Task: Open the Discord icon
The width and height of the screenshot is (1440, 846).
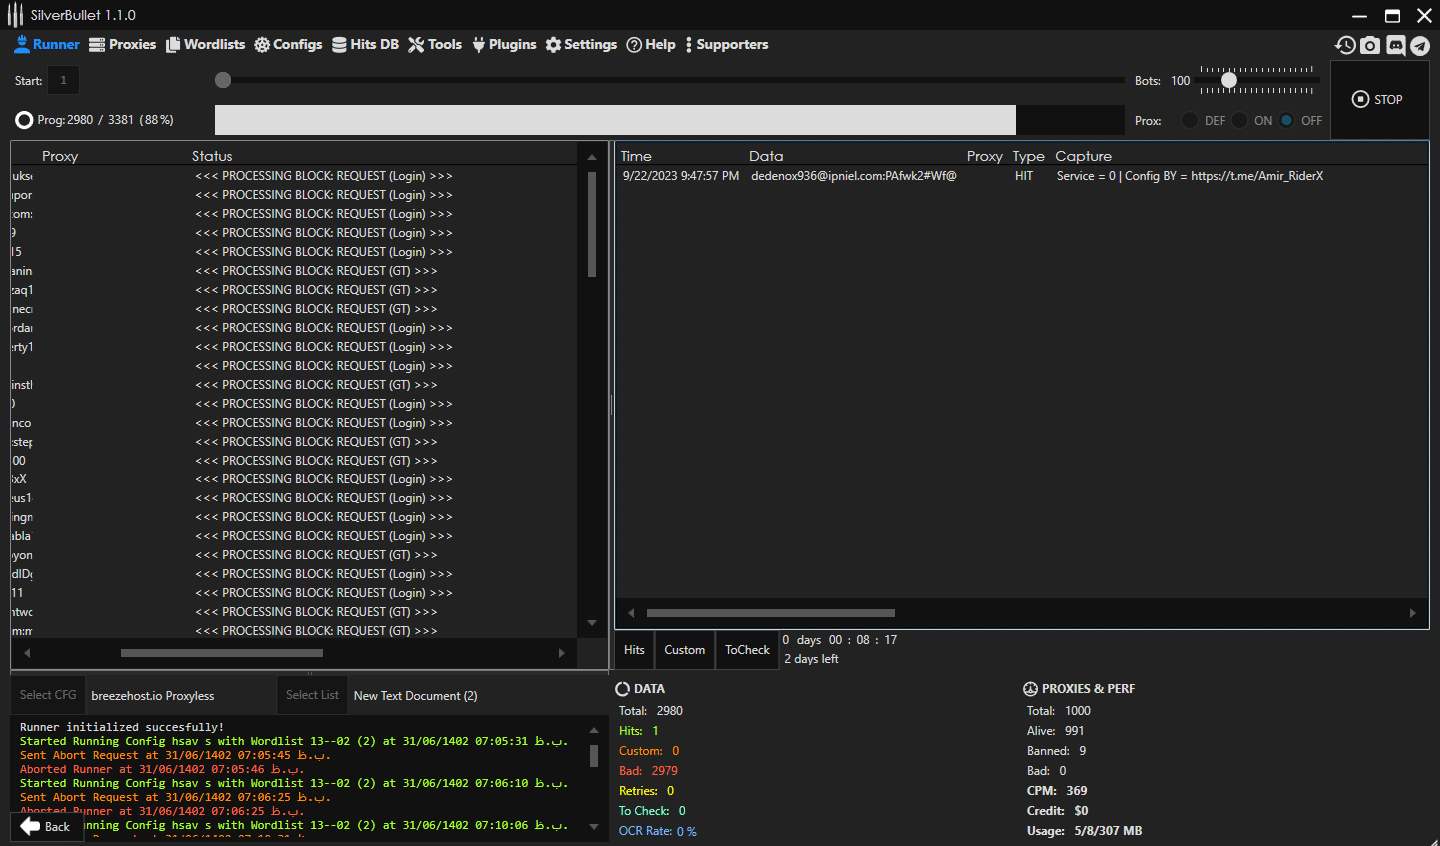Action: [x=1395, y=45]
